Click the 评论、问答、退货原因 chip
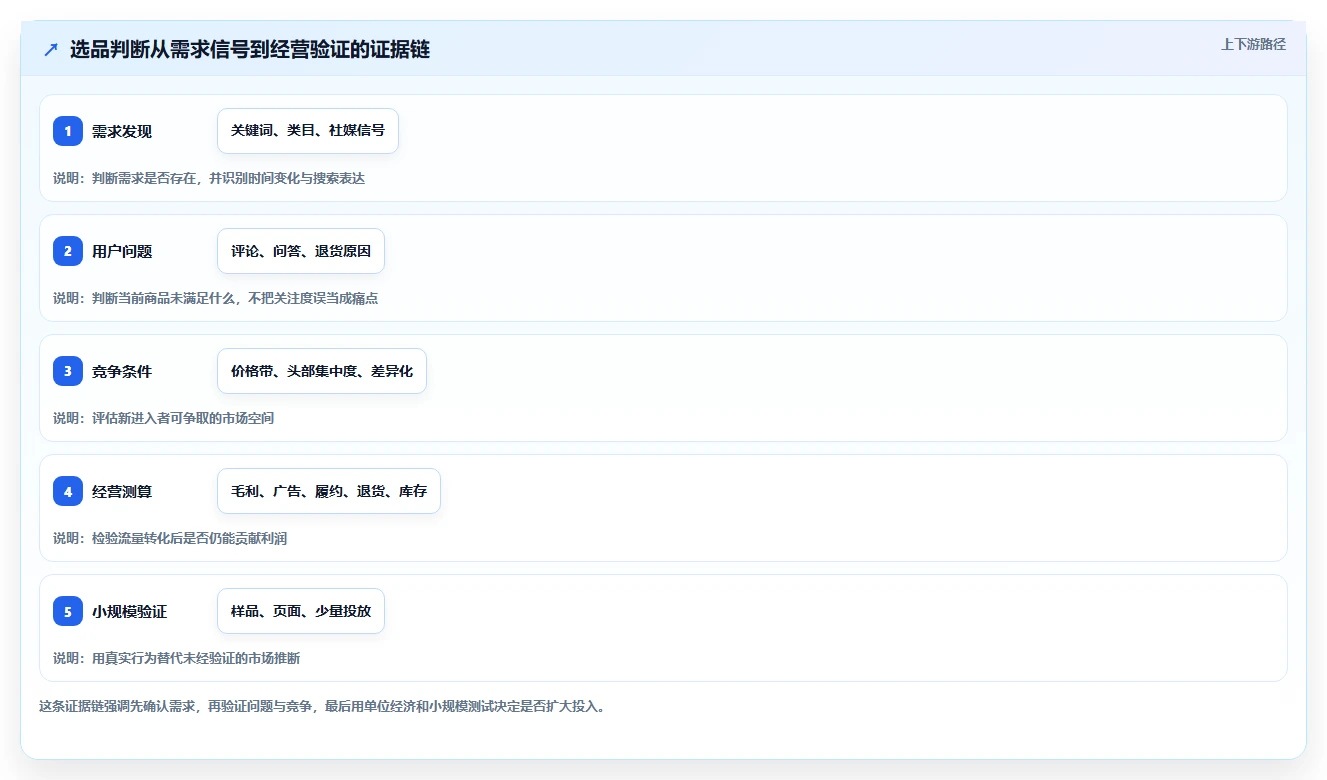 coord(301,251)
